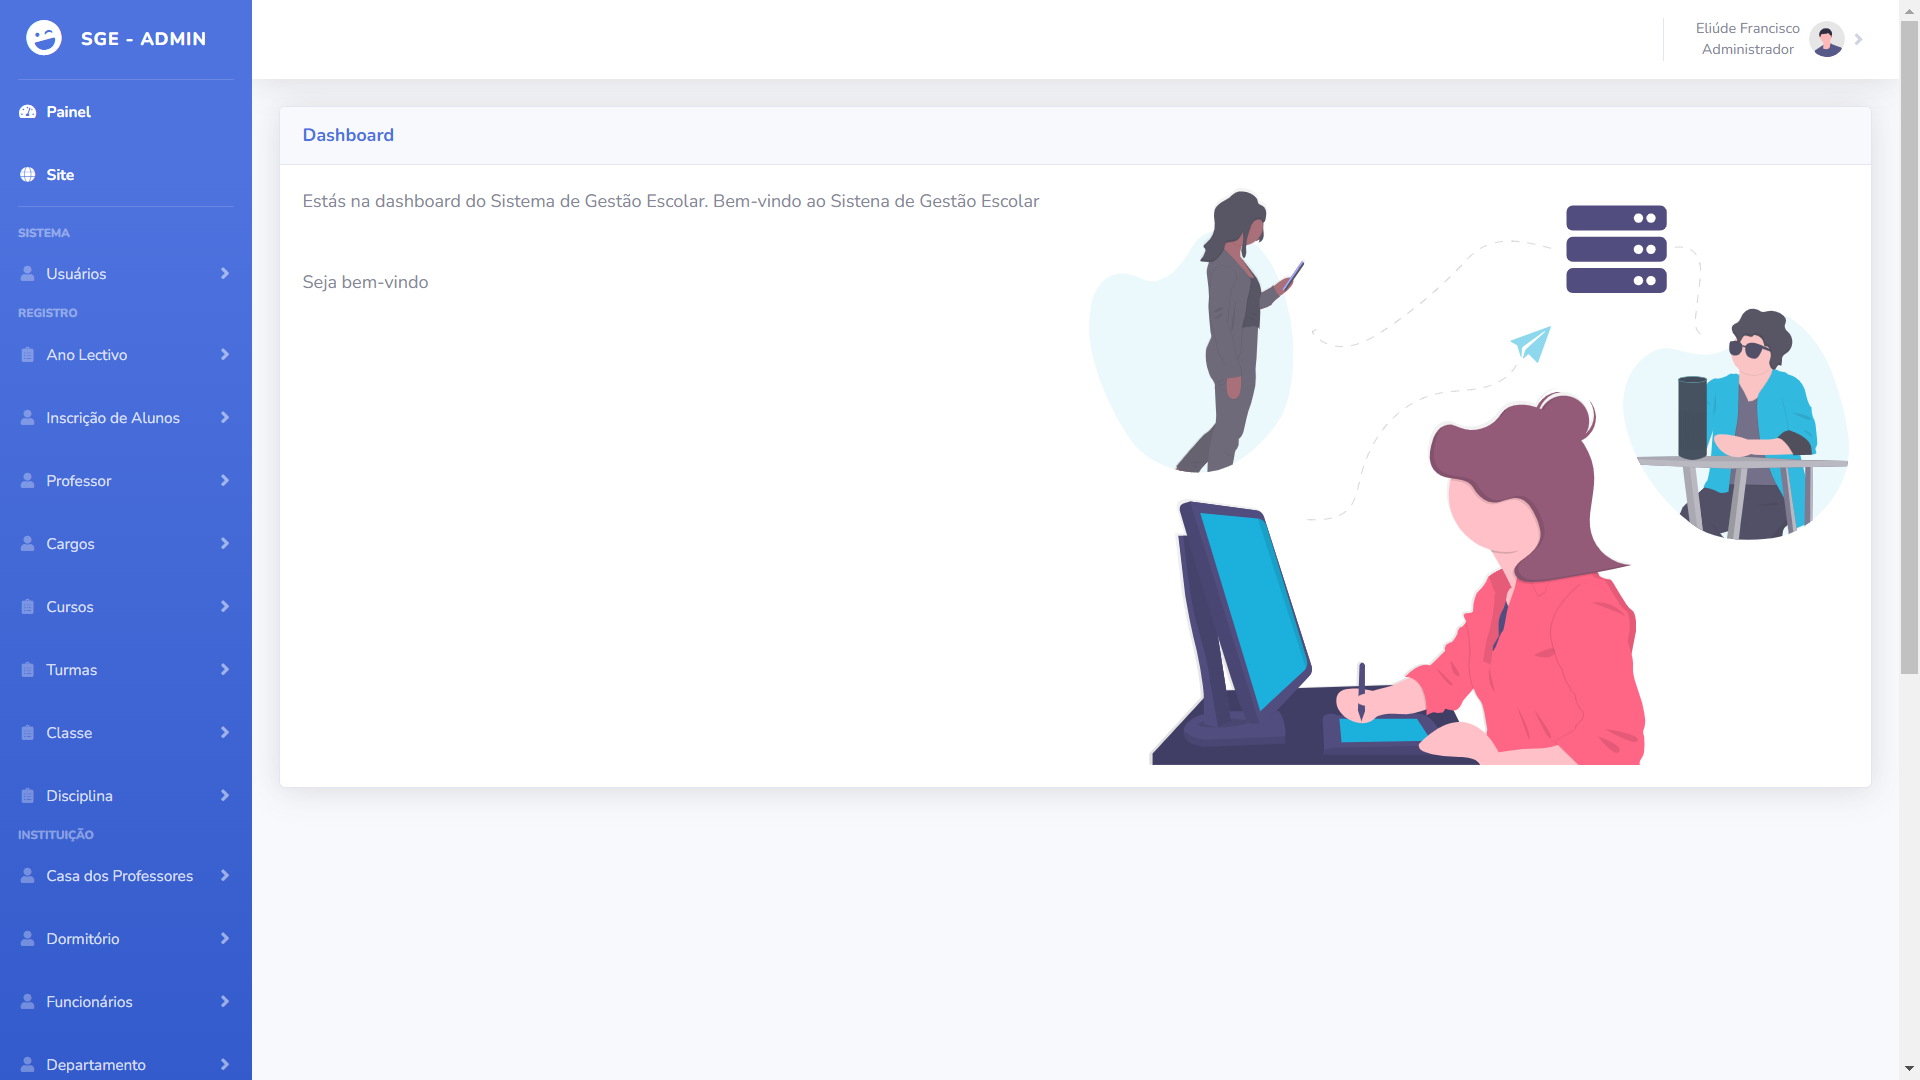Click the Dashboard heading link
This screenshot has height=1080, width=1920.
tap(348, 135)
